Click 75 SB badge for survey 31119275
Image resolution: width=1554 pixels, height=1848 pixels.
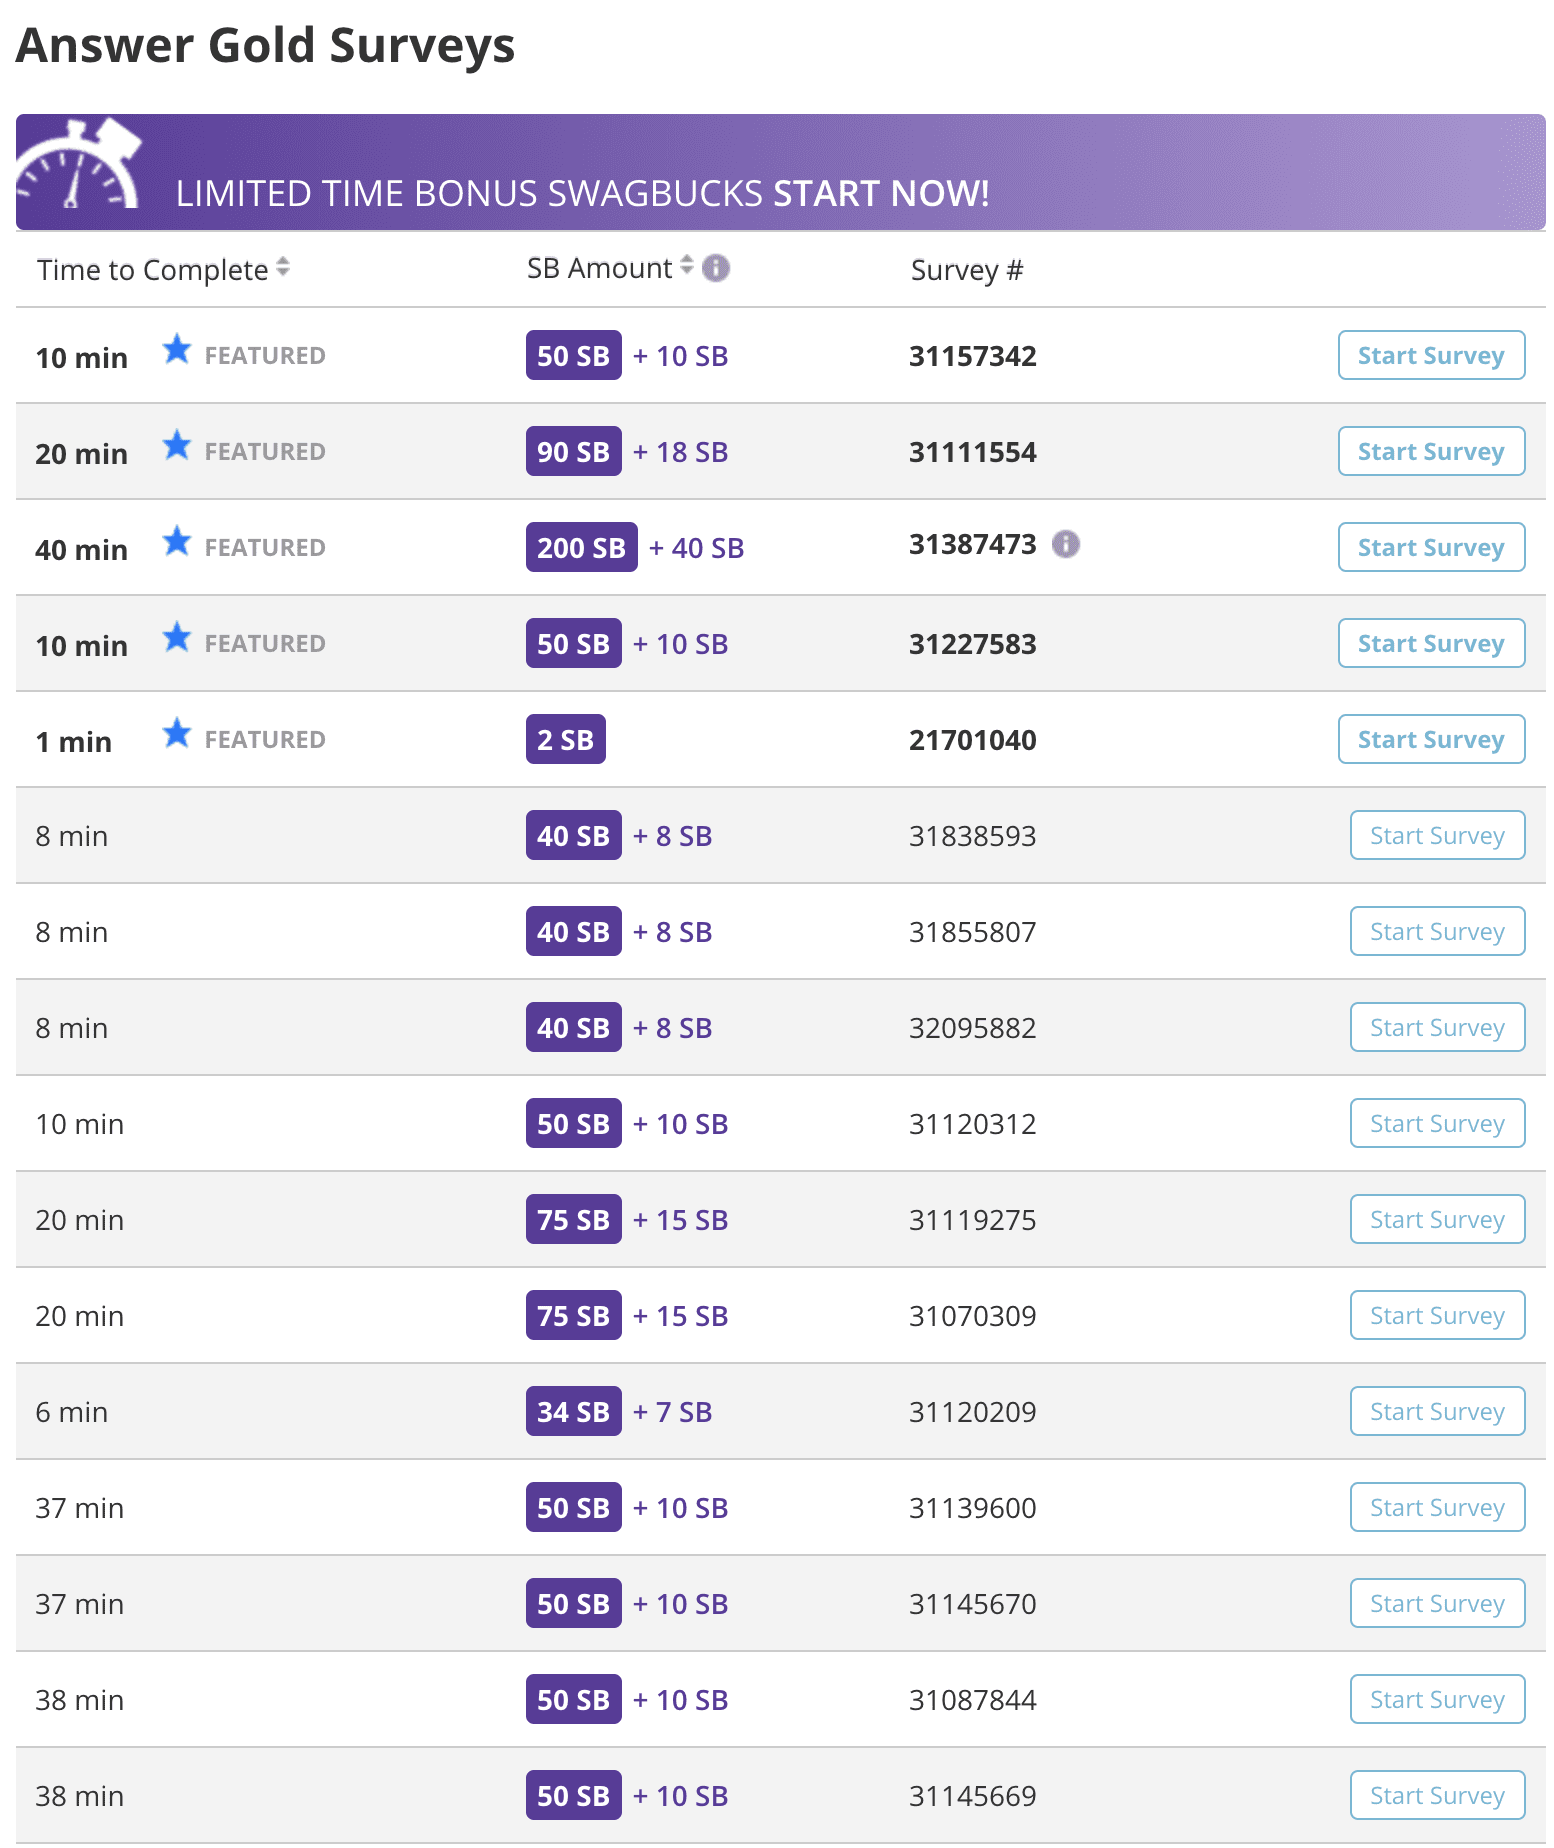[574, 1219]
